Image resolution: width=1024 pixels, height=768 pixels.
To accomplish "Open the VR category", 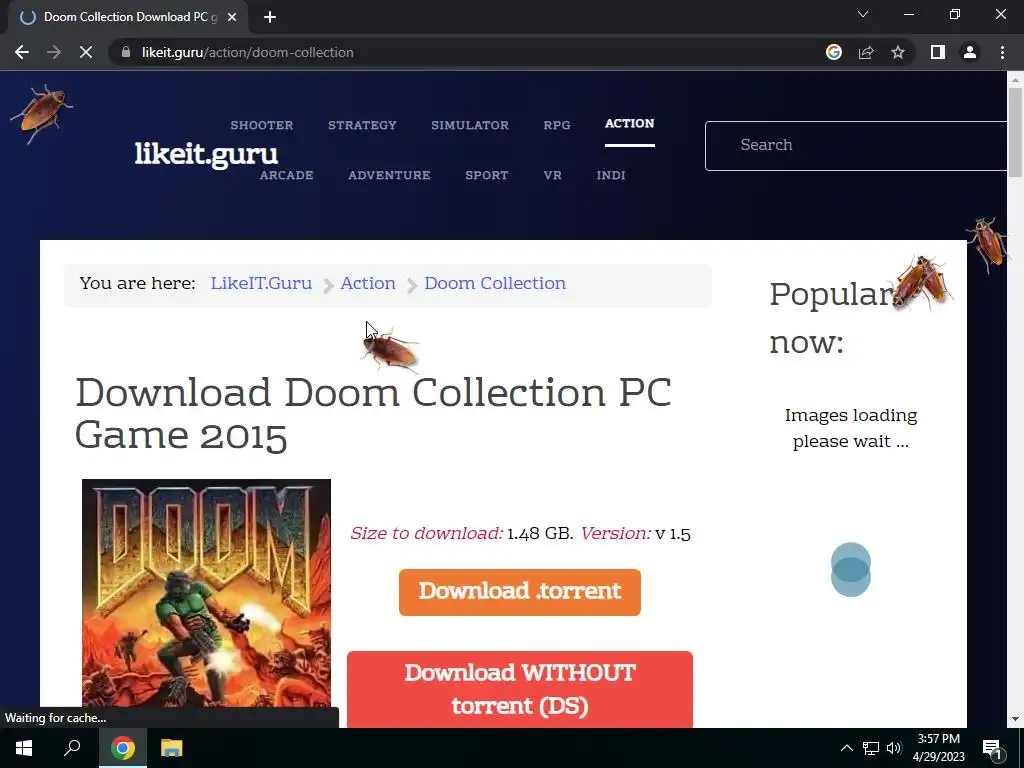I will point(552,175).
